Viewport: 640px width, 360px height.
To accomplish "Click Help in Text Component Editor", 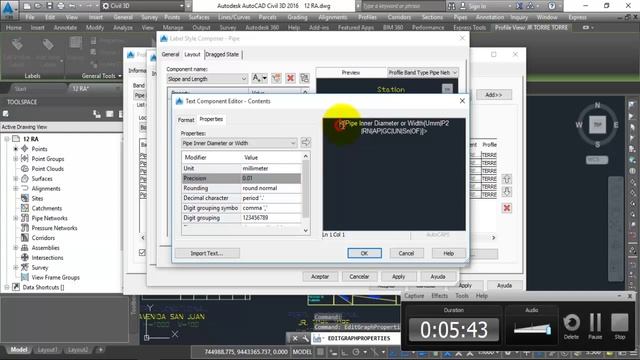I will coord(449,253).
